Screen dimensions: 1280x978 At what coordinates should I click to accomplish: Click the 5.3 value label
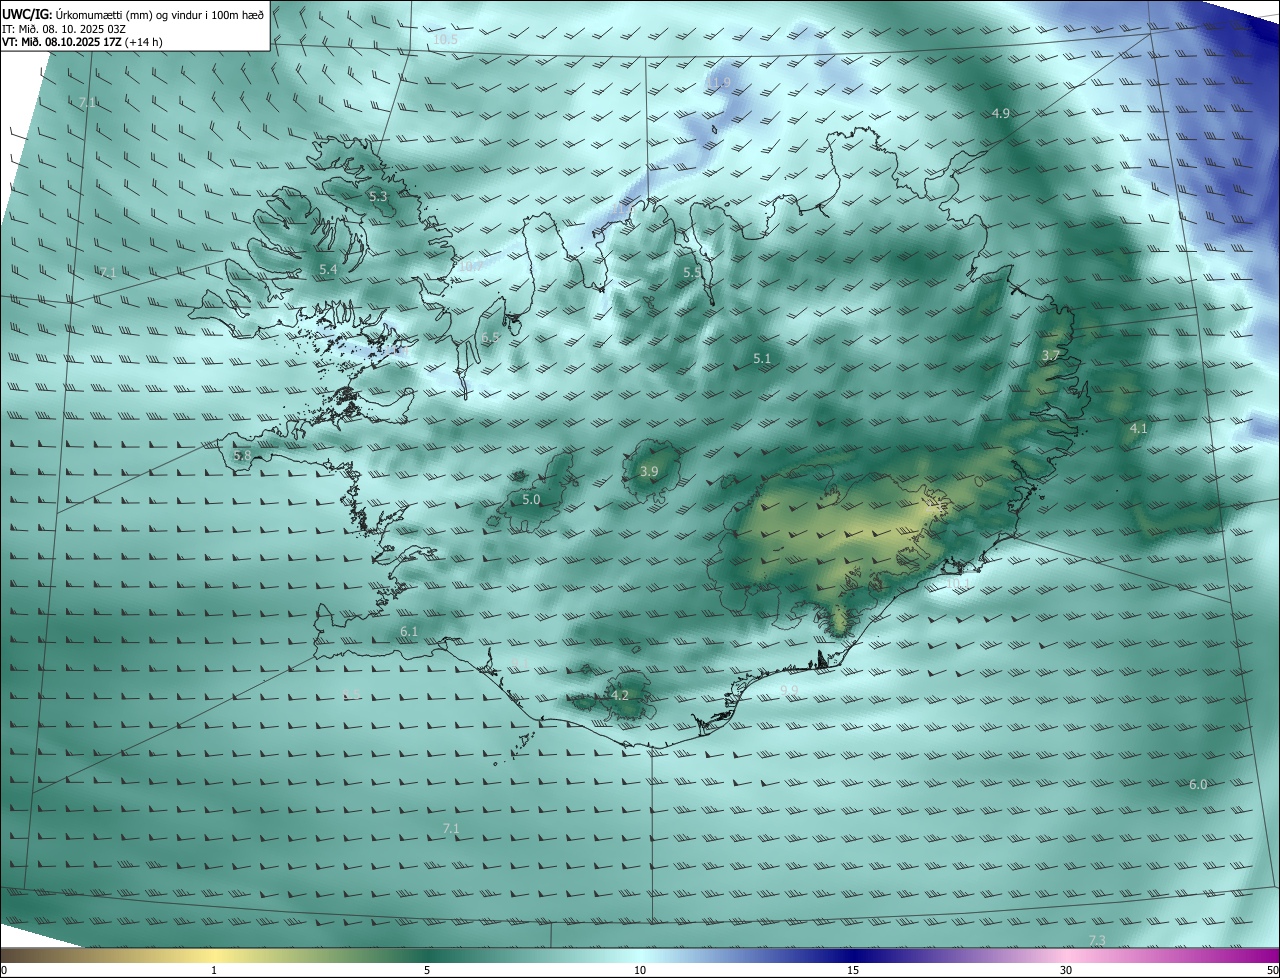pyautogui.click(x=378, y=197)
